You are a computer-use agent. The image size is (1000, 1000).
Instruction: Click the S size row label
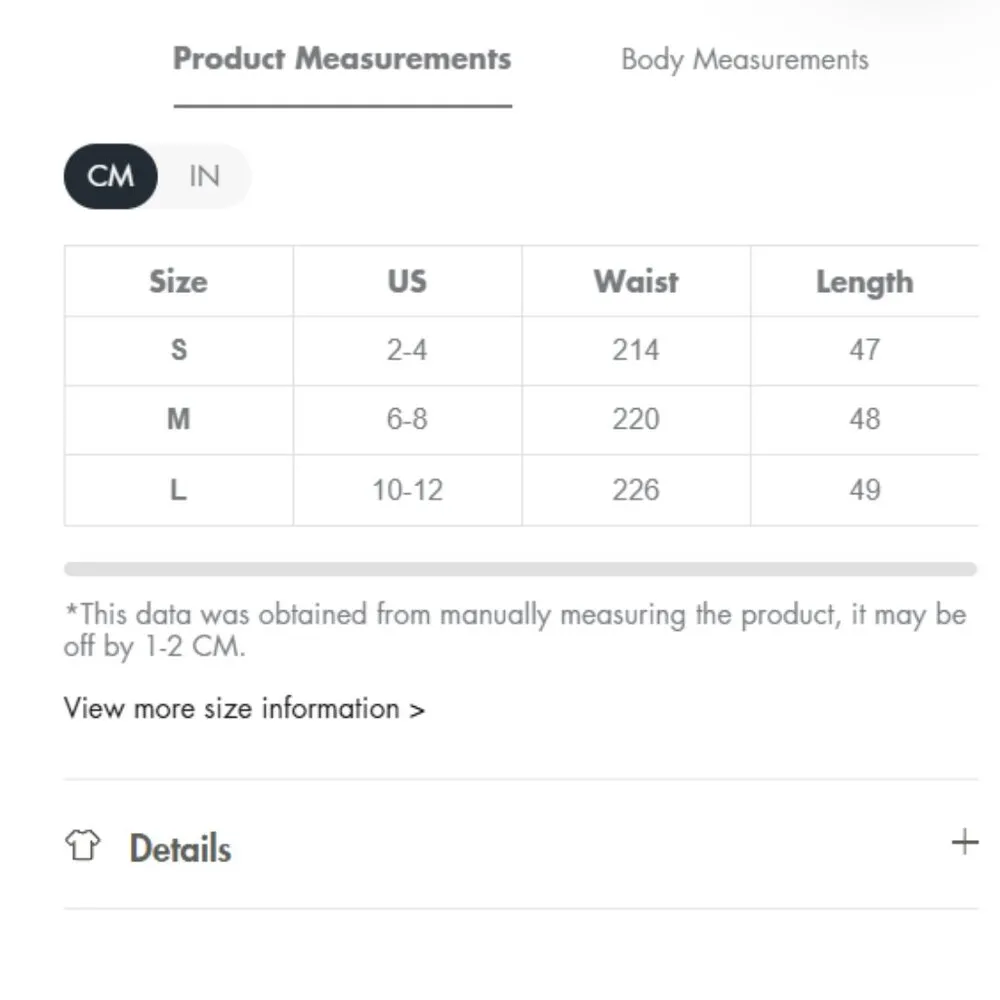click(x=178, y=350)
